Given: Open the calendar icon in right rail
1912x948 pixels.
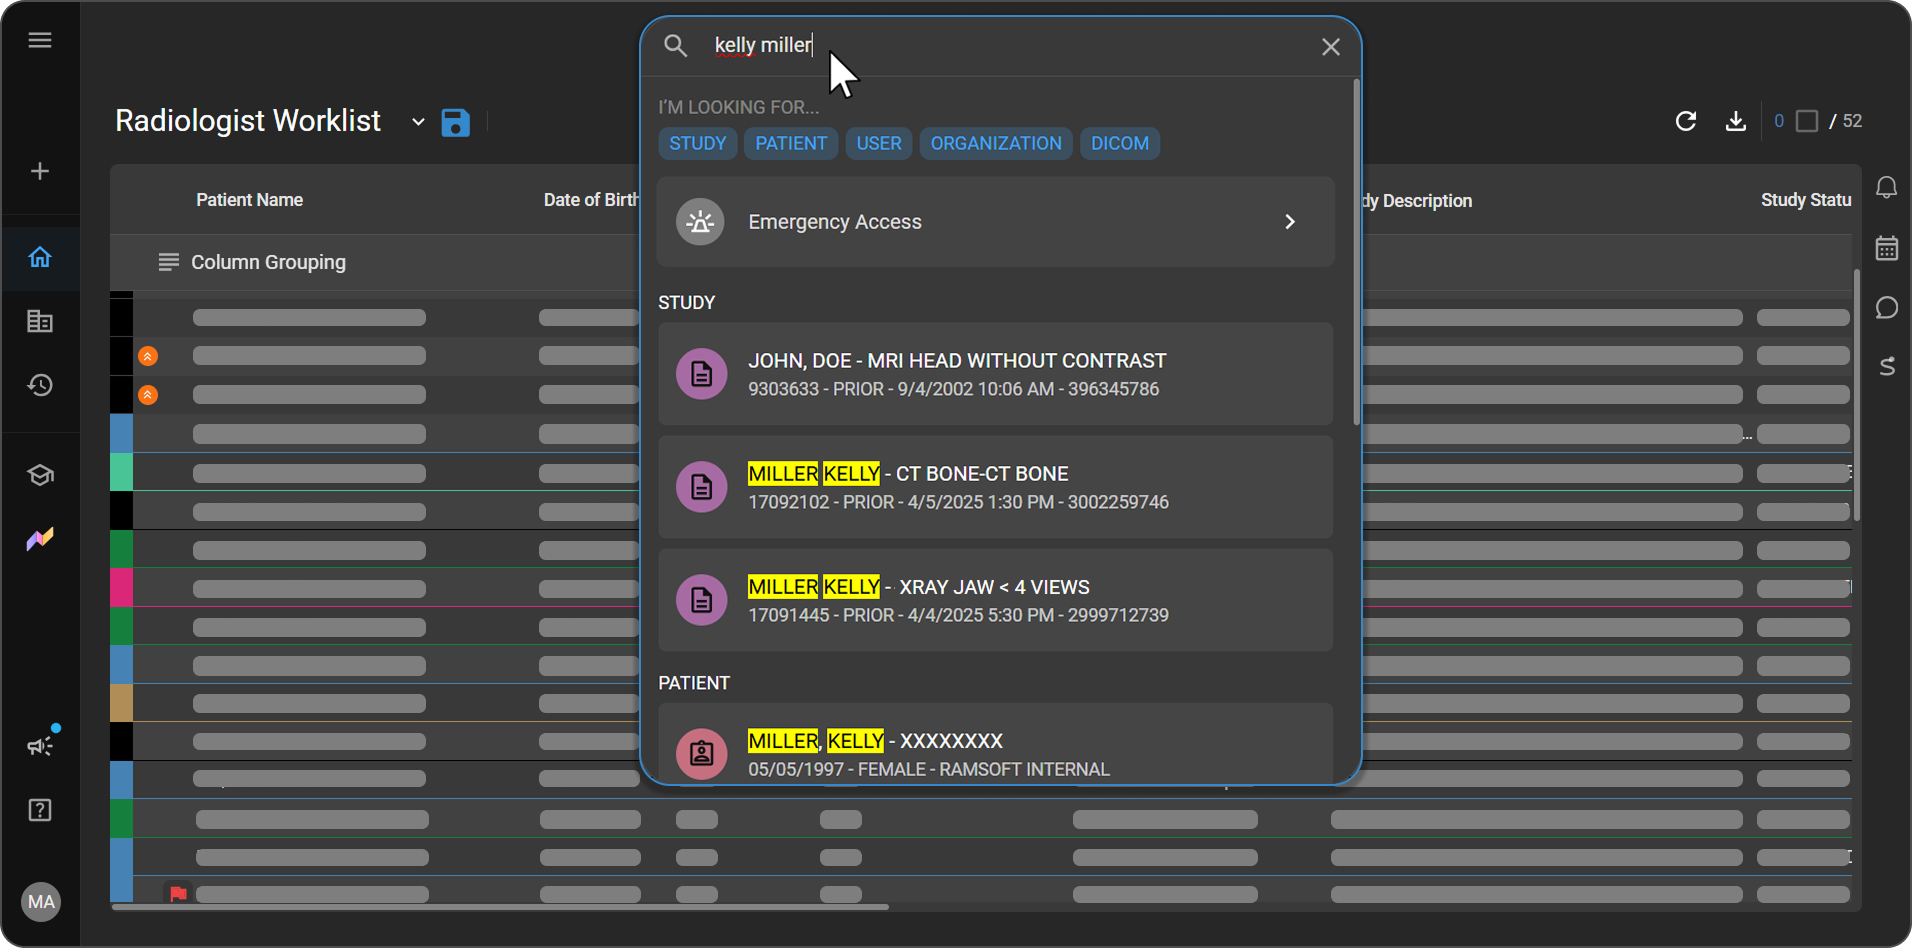Looking at the screenshot, I should (x=1887, y=248).
